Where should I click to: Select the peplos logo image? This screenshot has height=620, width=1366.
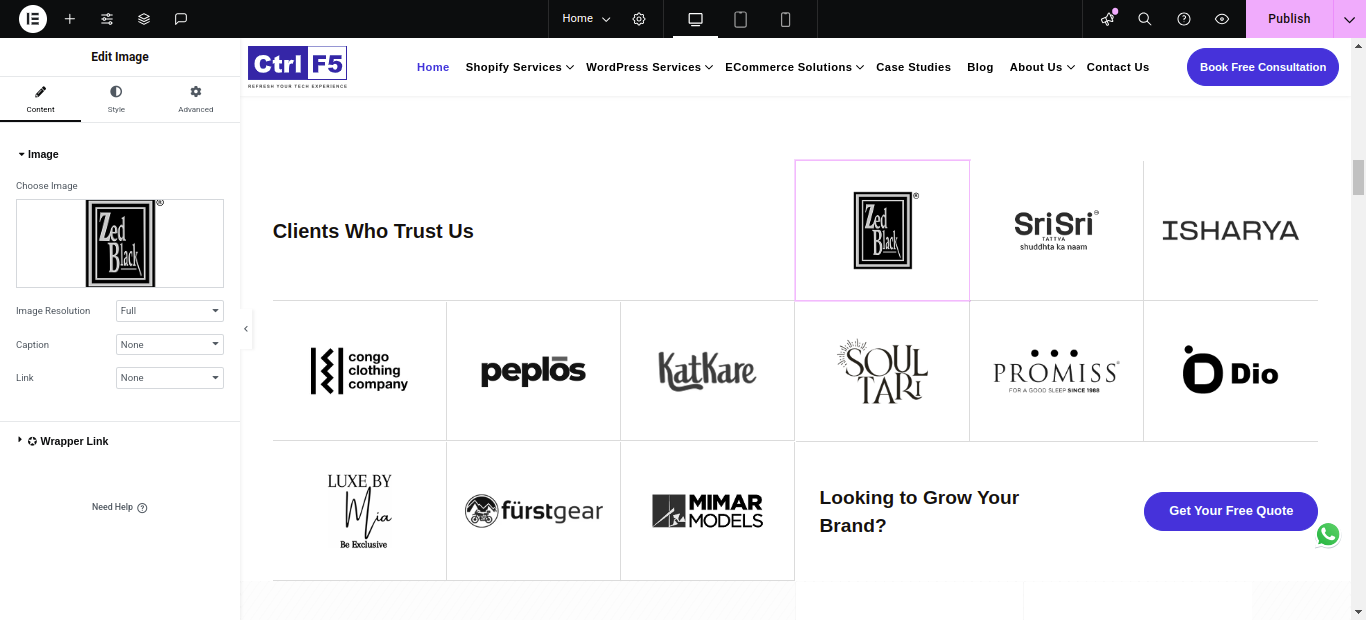[x=533, y=372]
